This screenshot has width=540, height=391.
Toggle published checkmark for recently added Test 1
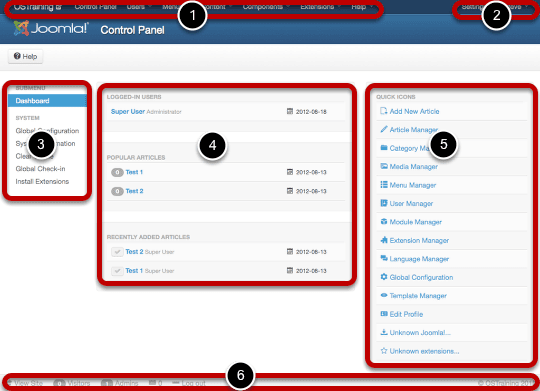click(117, 271)
